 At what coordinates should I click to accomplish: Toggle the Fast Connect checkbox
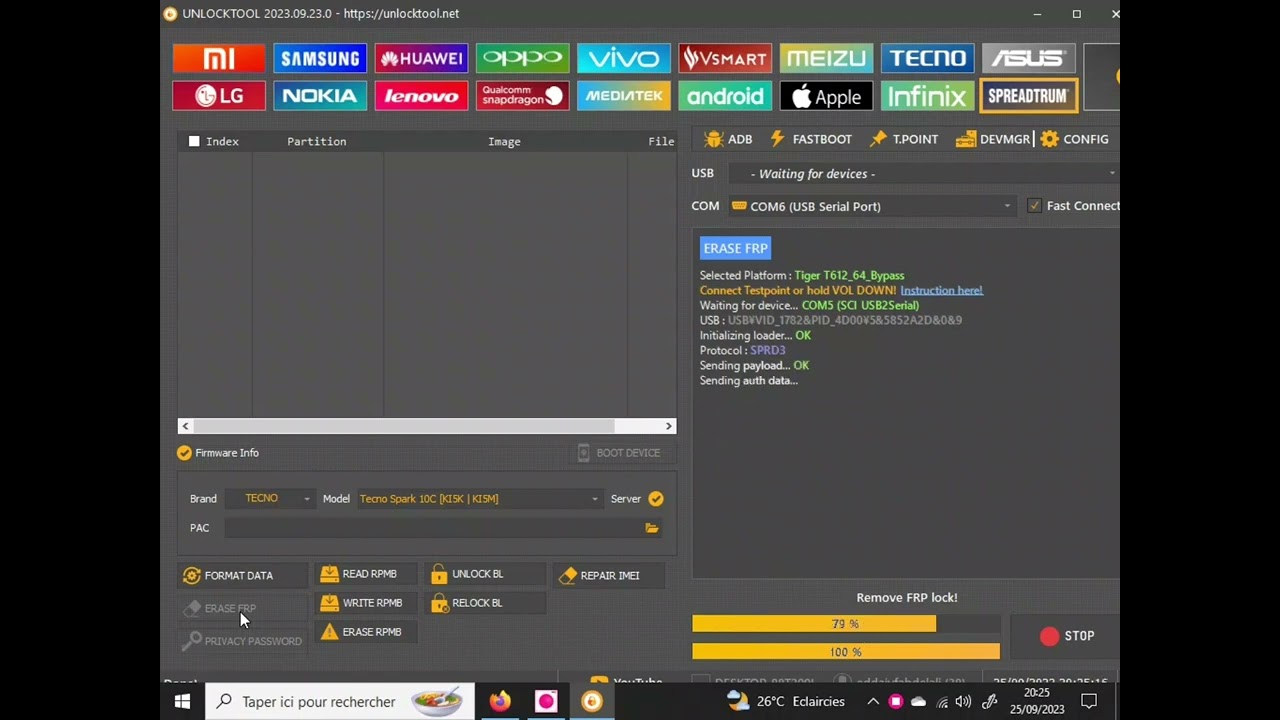[1034, 206]
